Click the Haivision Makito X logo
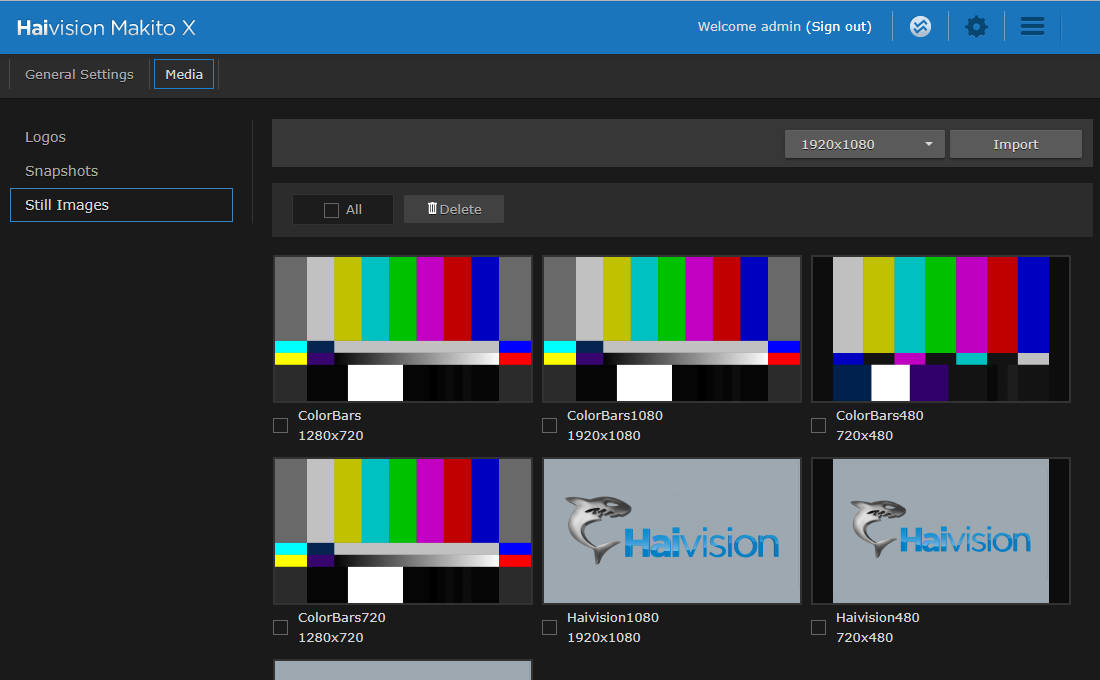The width and height of the screenshot is (1100, 680). click(105, 27)
